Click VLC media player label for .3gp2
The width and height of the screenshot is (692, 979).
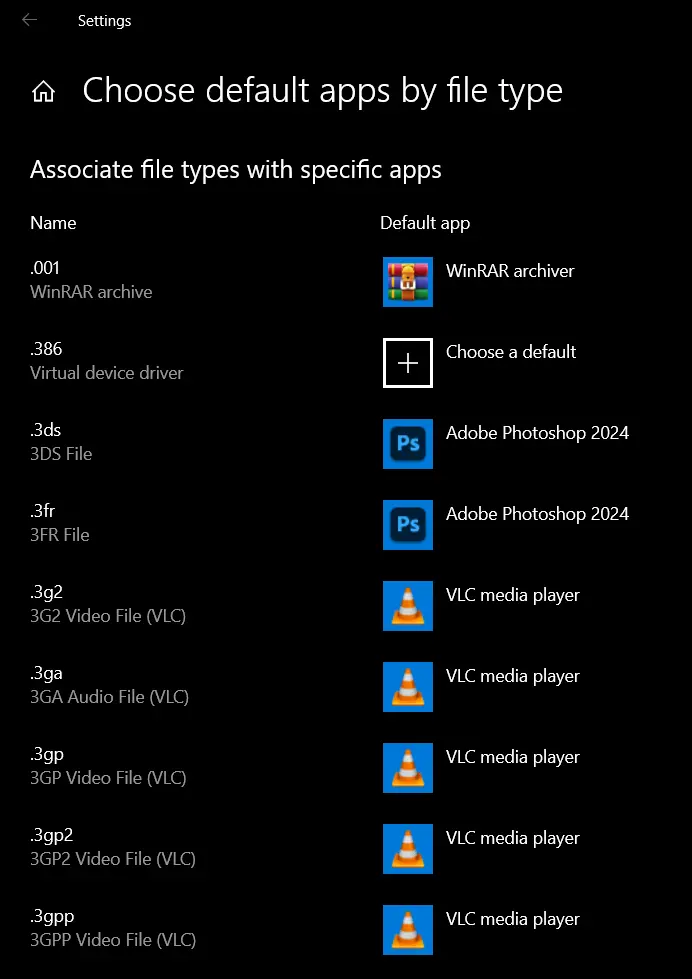513,838
